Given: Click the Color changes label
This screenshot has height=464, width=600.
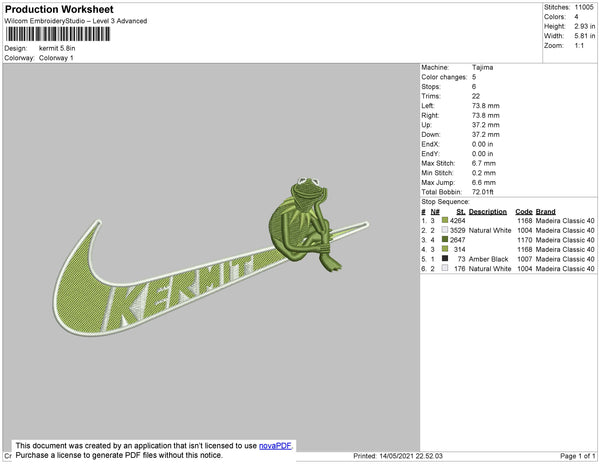Looking at the screenshot, I should point(444,77).
